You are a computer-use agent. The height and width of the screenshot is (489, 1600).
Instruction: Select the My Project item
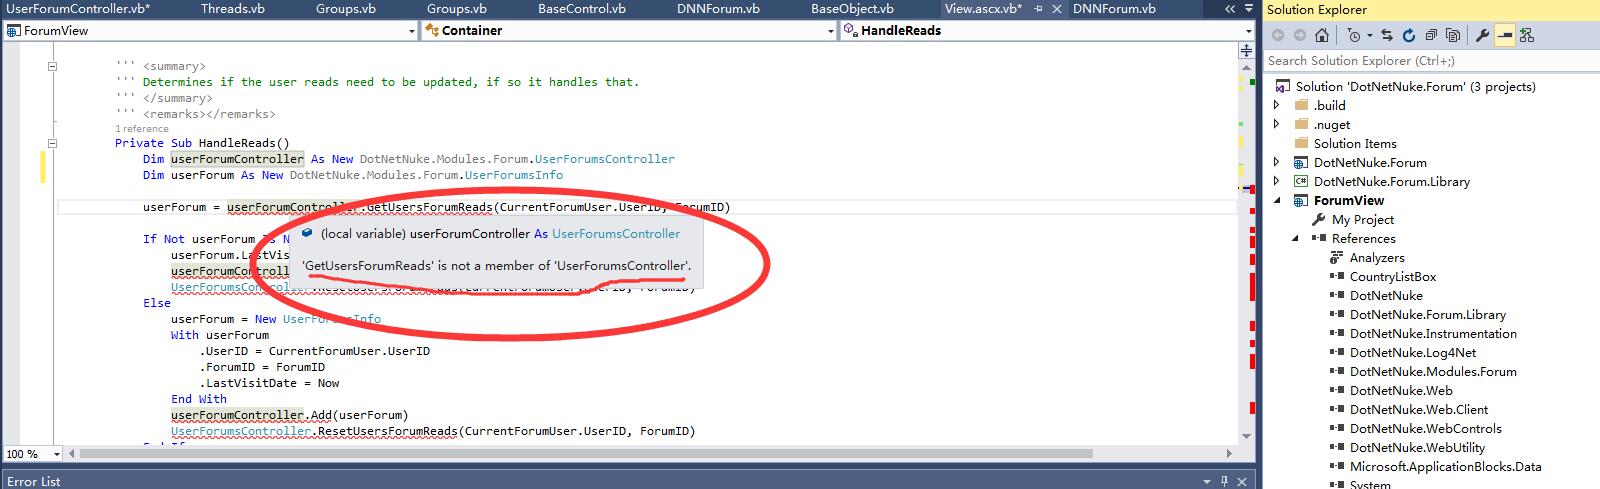pyautogui.click(x=1362, y=219)
